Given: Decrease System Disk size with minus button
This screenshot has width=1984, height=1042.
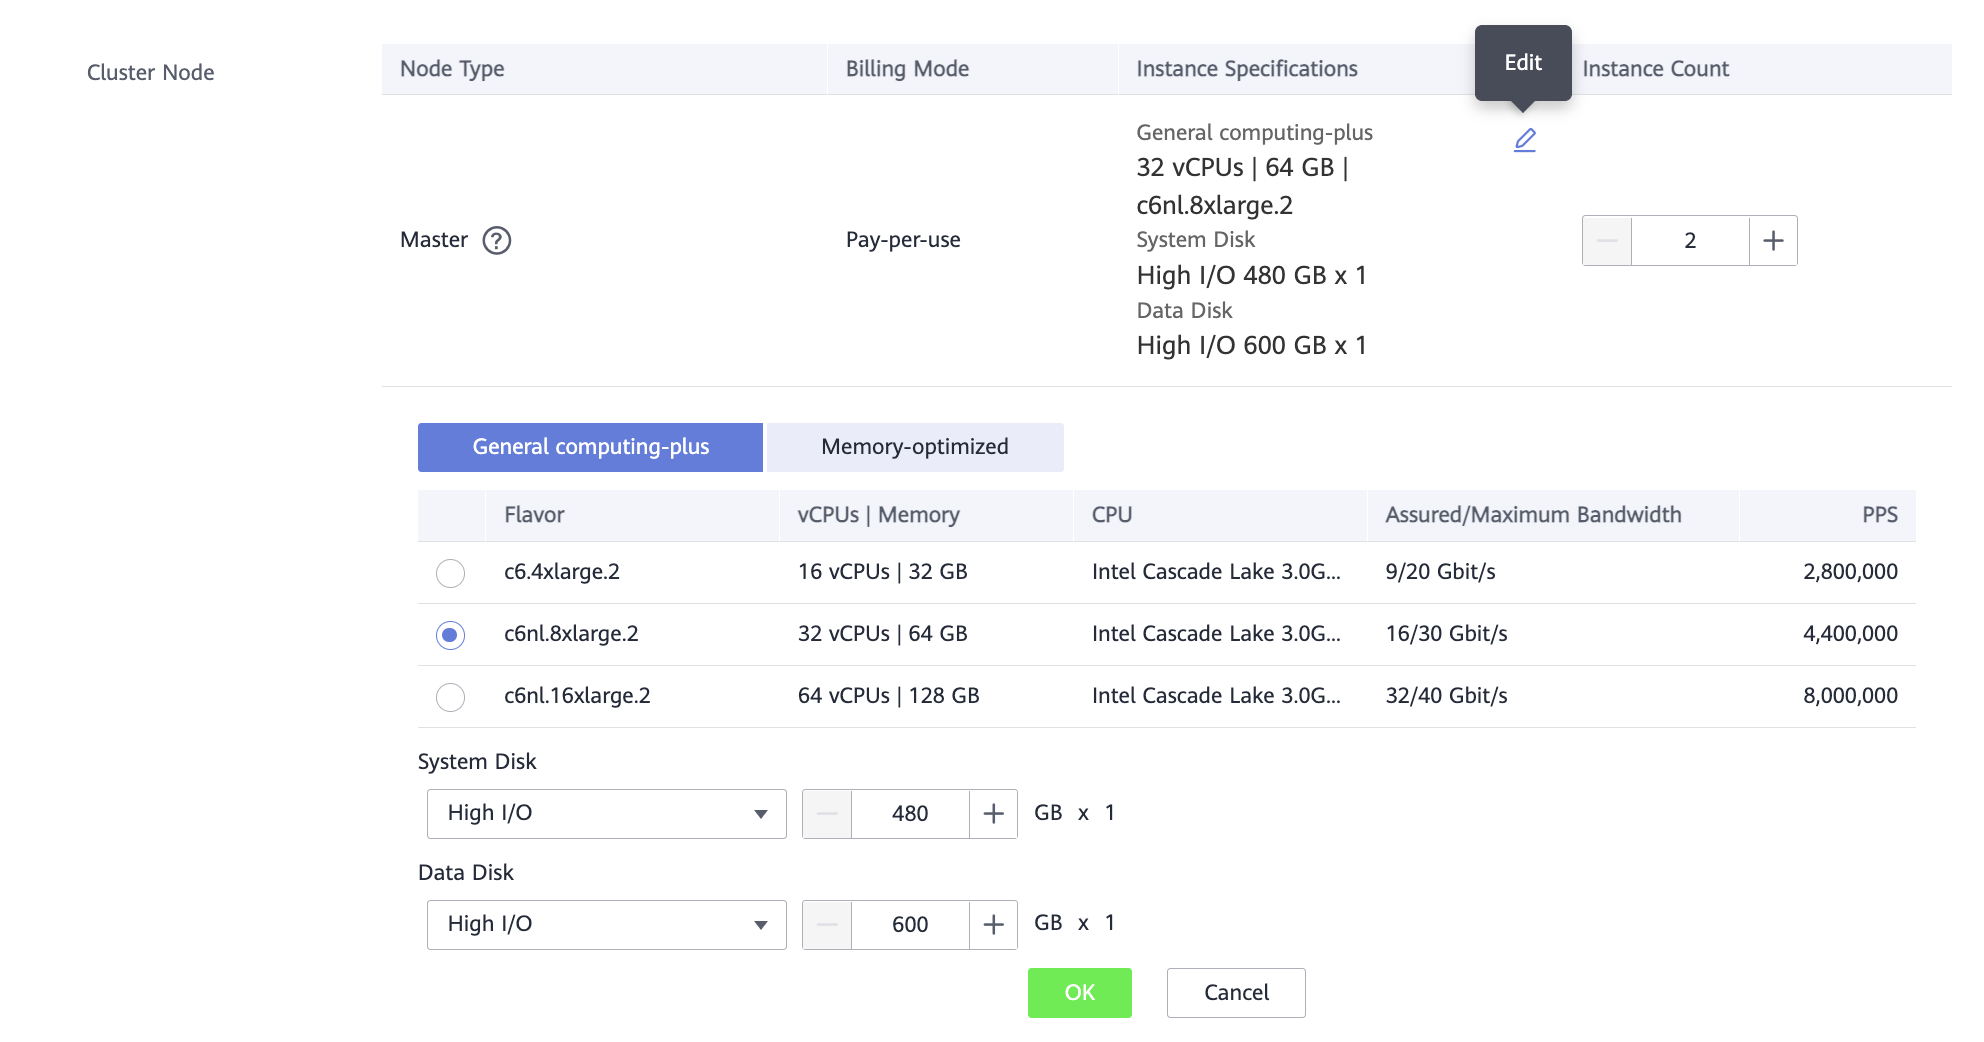Looking at the screenshot, I should 827,814.
